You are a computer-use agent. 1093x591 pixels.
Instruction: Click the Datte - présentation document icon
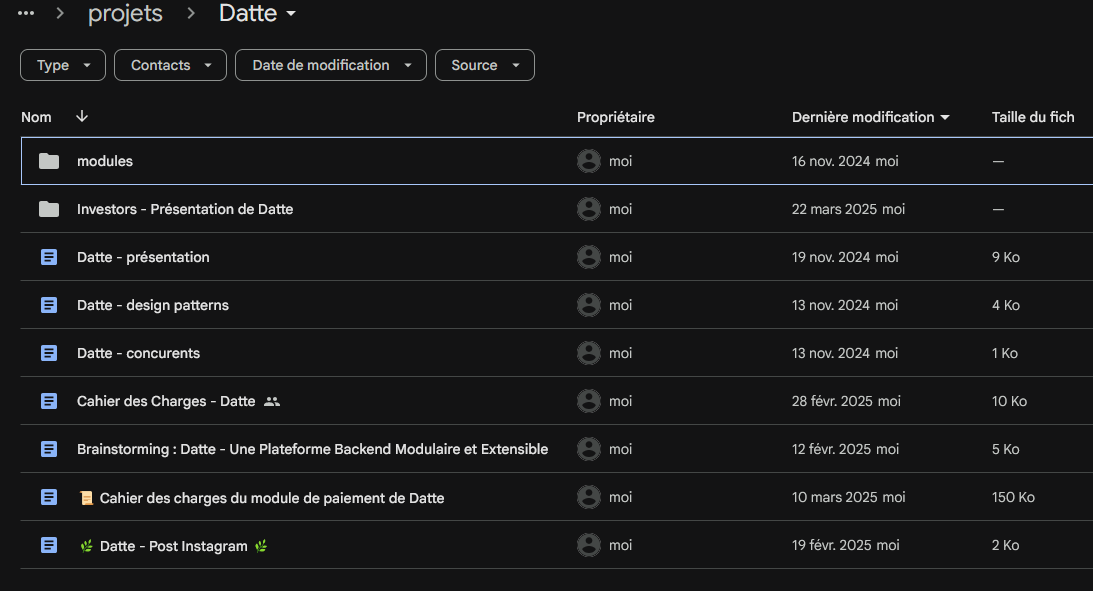pyautogui.click(x=49, y=257)
